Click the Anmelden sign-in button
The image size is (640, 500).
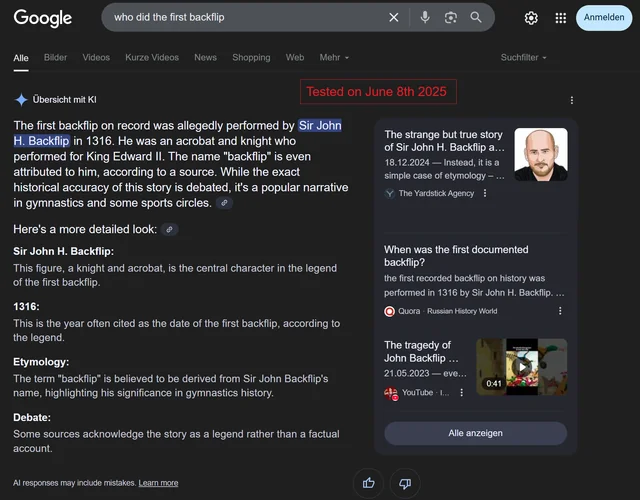(604, 18)
